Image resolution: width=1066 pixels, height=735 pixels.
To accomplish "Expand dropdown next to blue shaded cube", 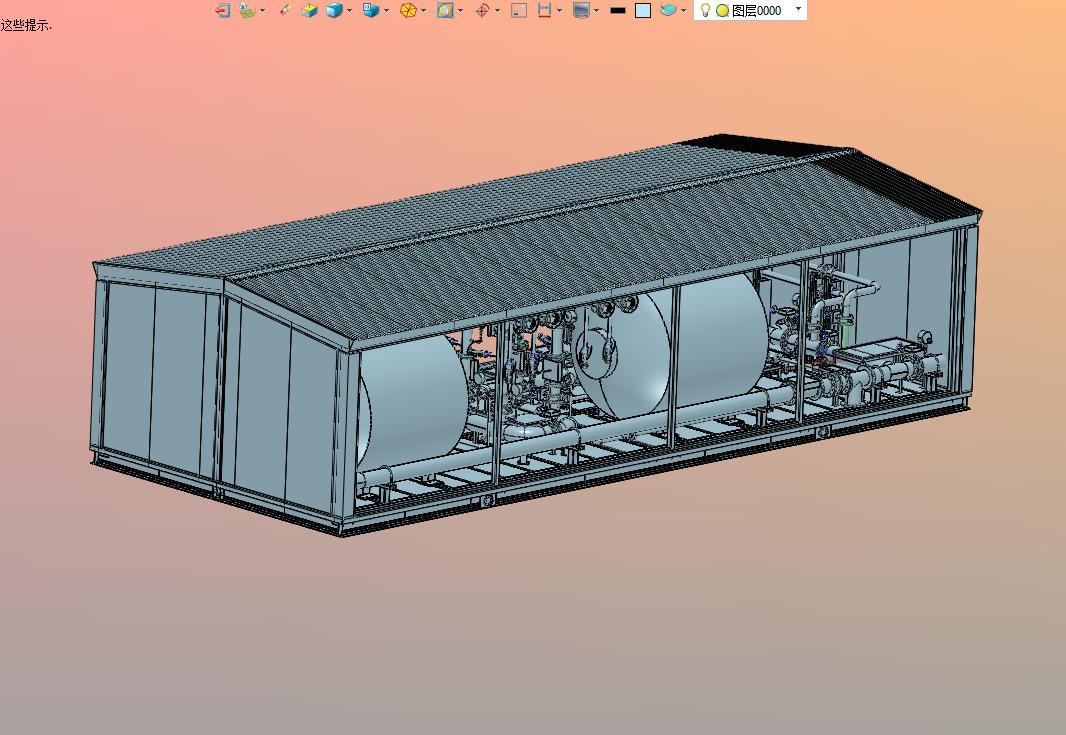I will [349, 10].
